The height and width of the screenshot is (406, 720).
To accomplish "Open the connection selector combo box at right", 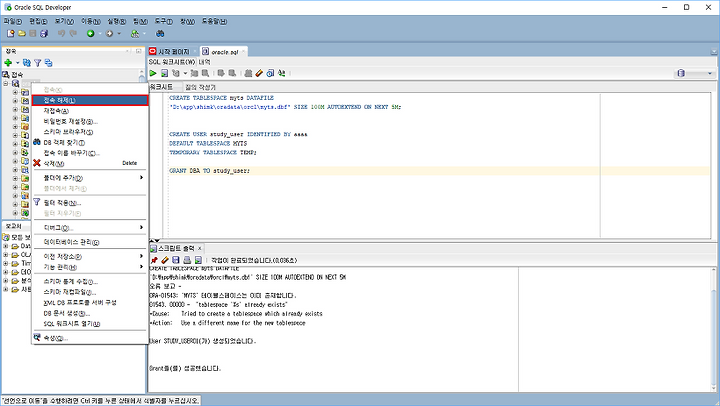I will [x=695, y=73].
